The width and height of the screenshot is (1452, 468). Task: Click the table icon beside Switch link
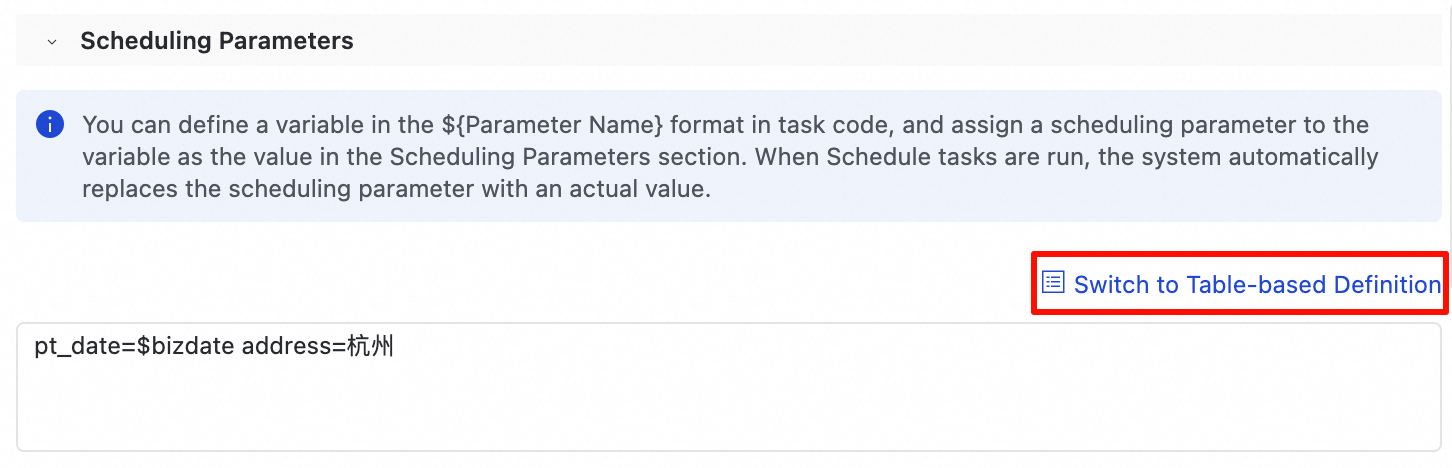pos(1053,283)
